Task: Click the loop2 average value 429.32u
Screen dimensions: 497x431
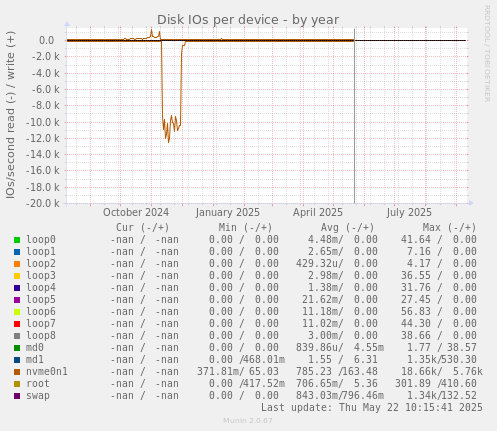Action: coord(318,264)
